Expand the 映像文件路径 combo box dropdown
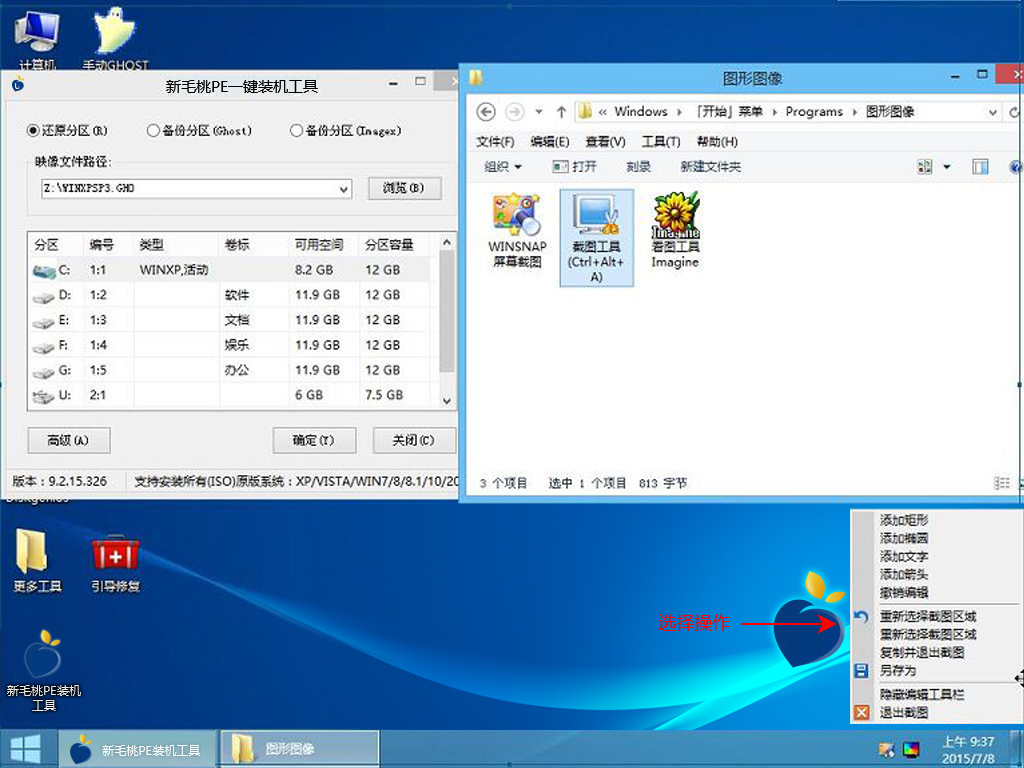1024x768 pixels. [x=344, y=189]
